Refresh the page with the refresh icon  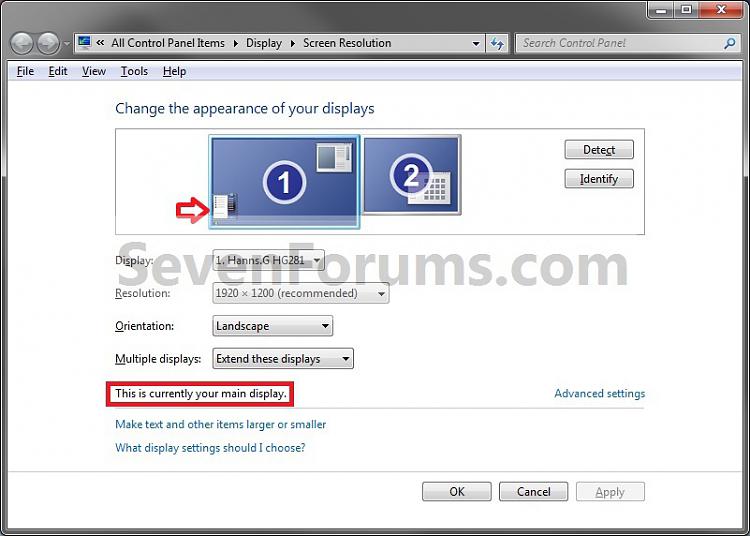pyautogui.click(x=497, y=44)
